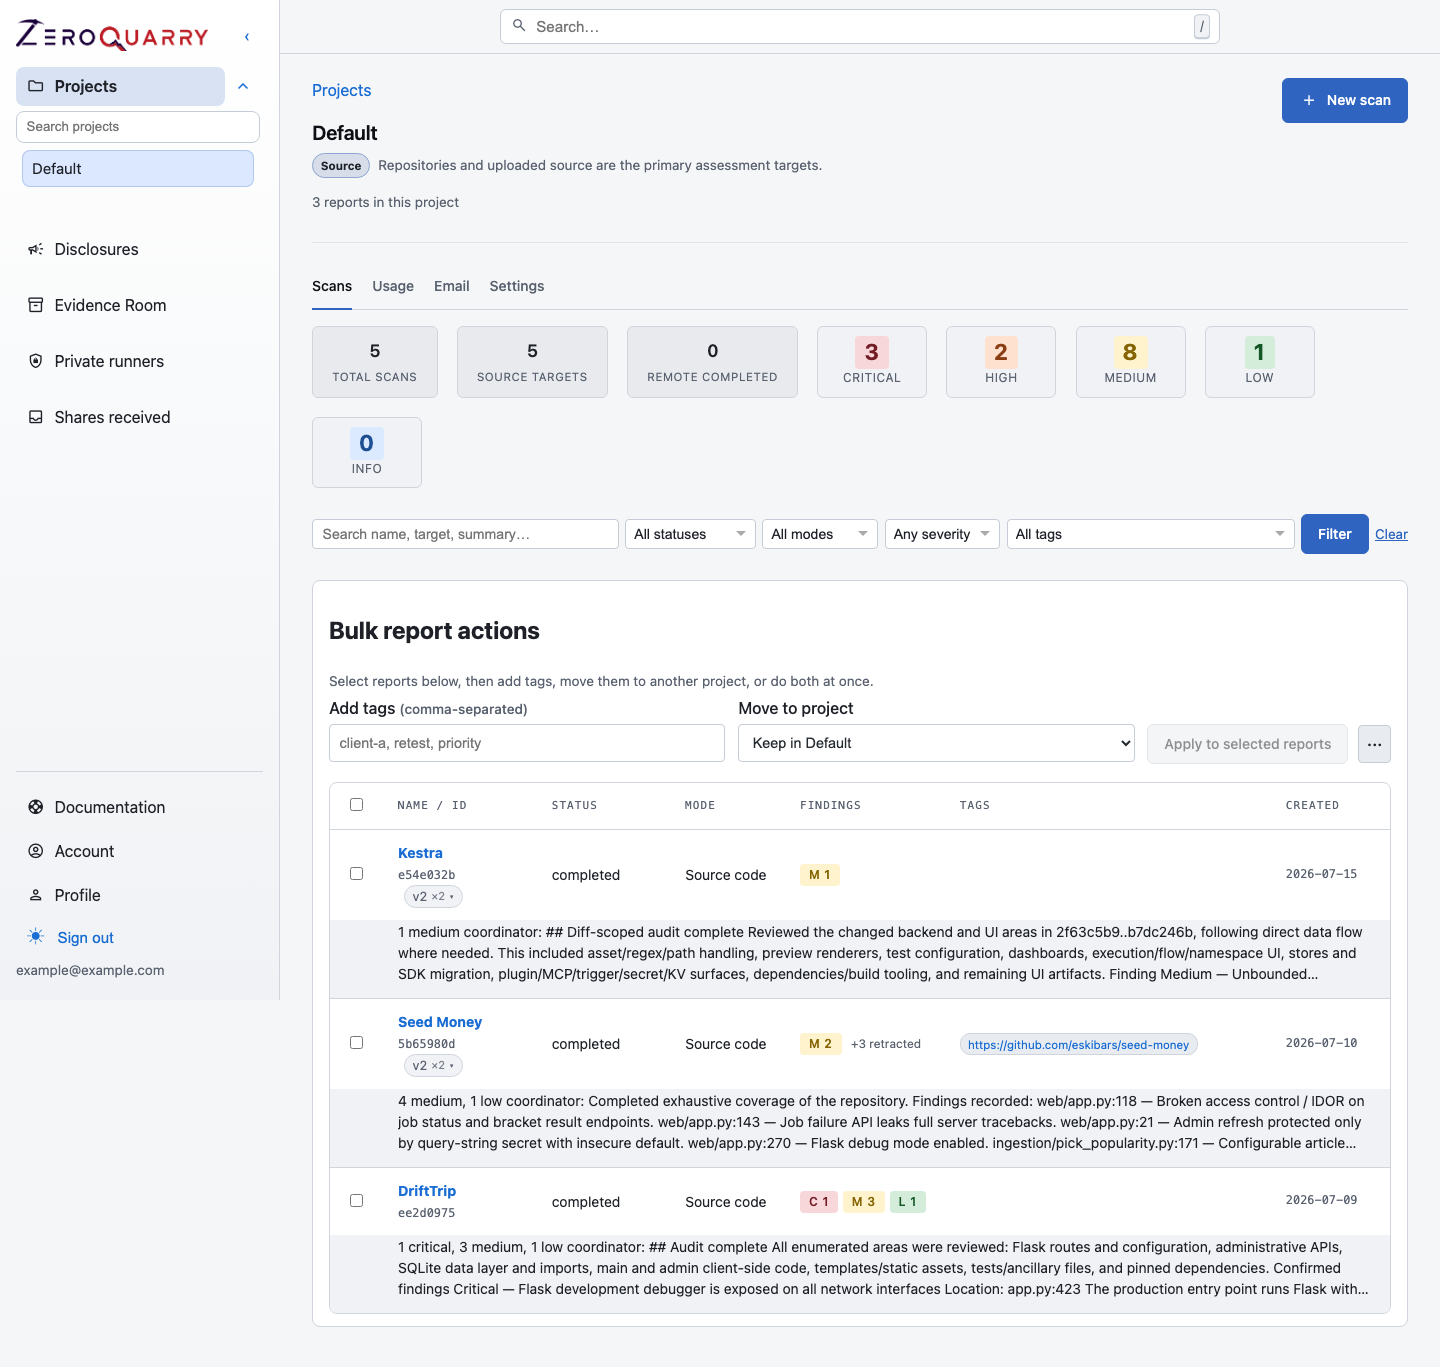Expand the Seed Money v2 versions pill
The image size is (1440, 1367).
click(x=433, y=1066)
